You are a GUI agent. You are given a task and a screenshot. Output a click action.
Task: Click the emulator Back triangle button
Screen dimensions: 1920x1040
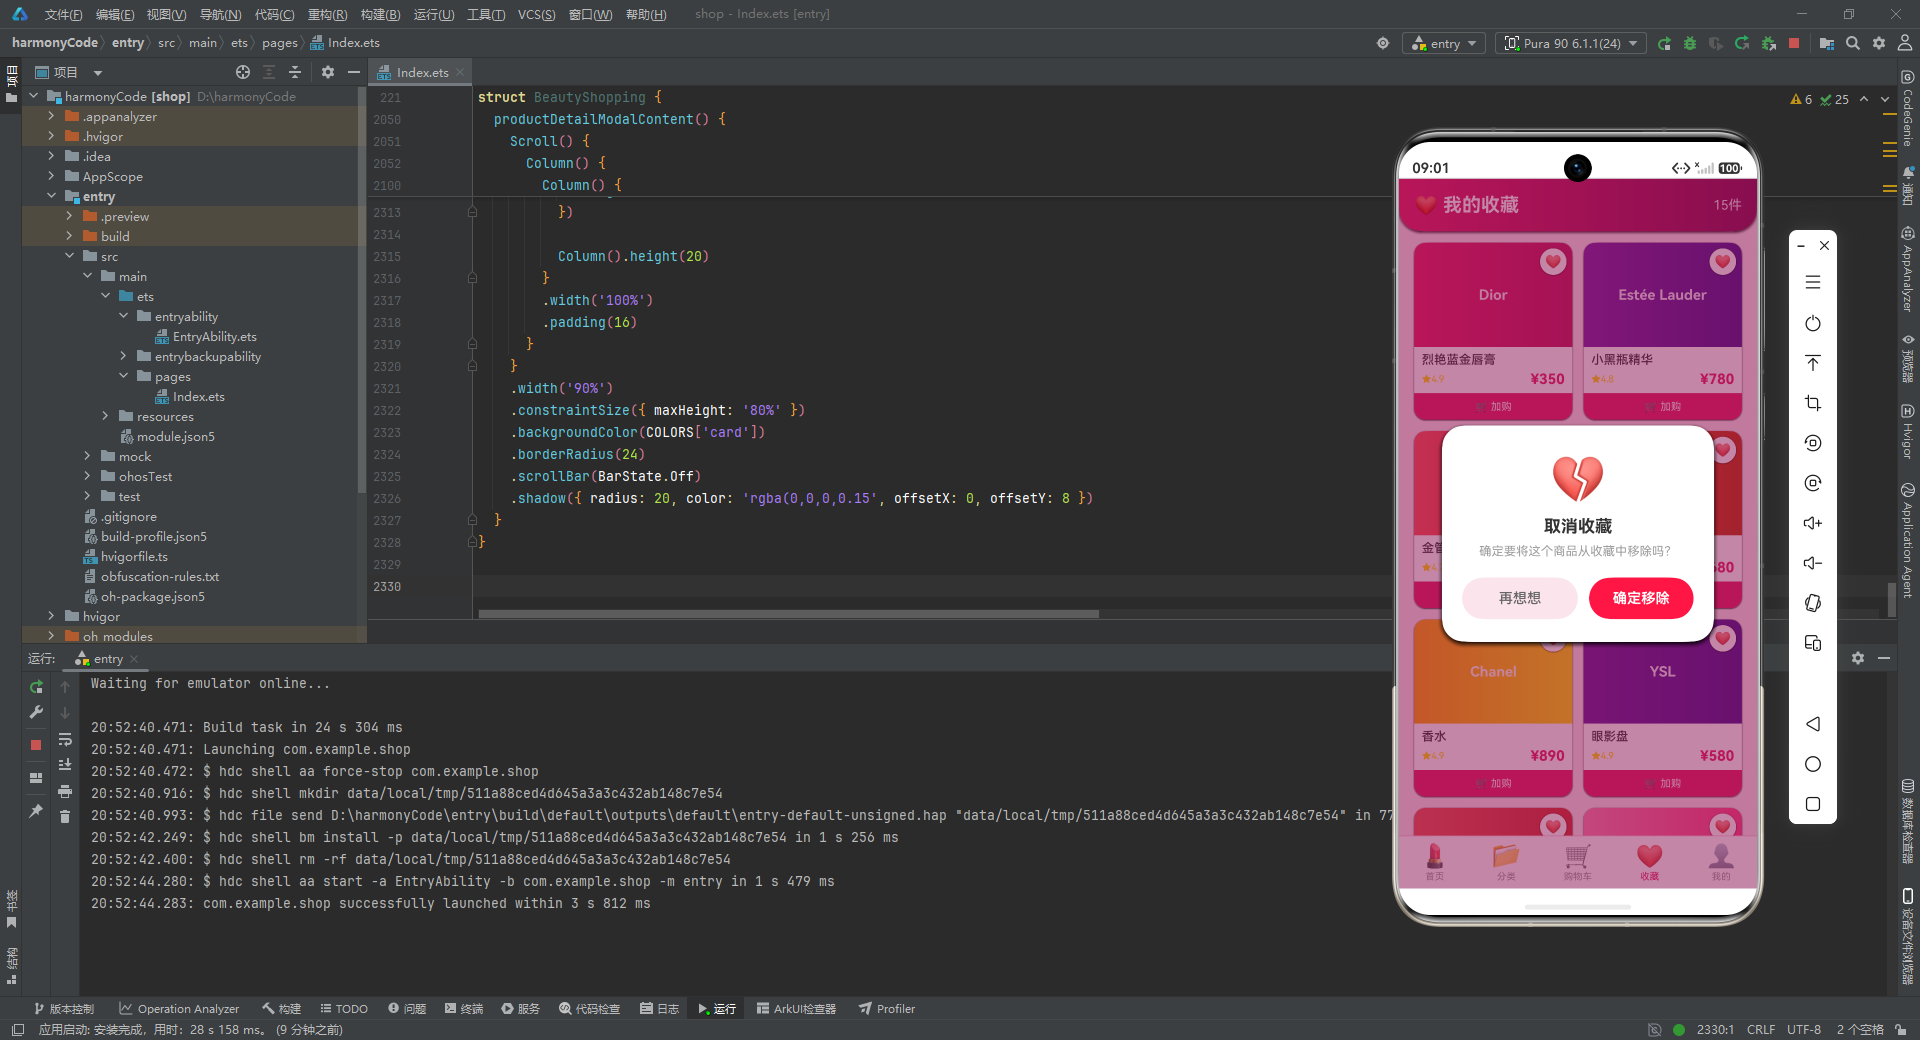[1813, 724]
